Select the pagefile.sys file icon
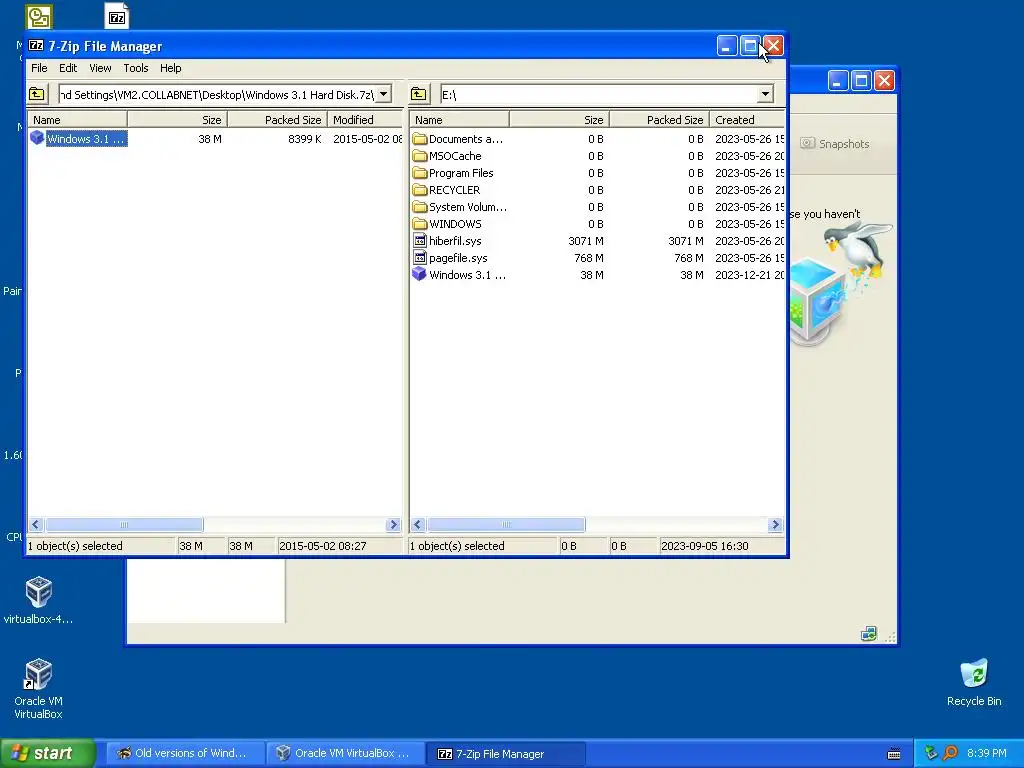Viewport: 1024px width, 768px height. [420, 258]
